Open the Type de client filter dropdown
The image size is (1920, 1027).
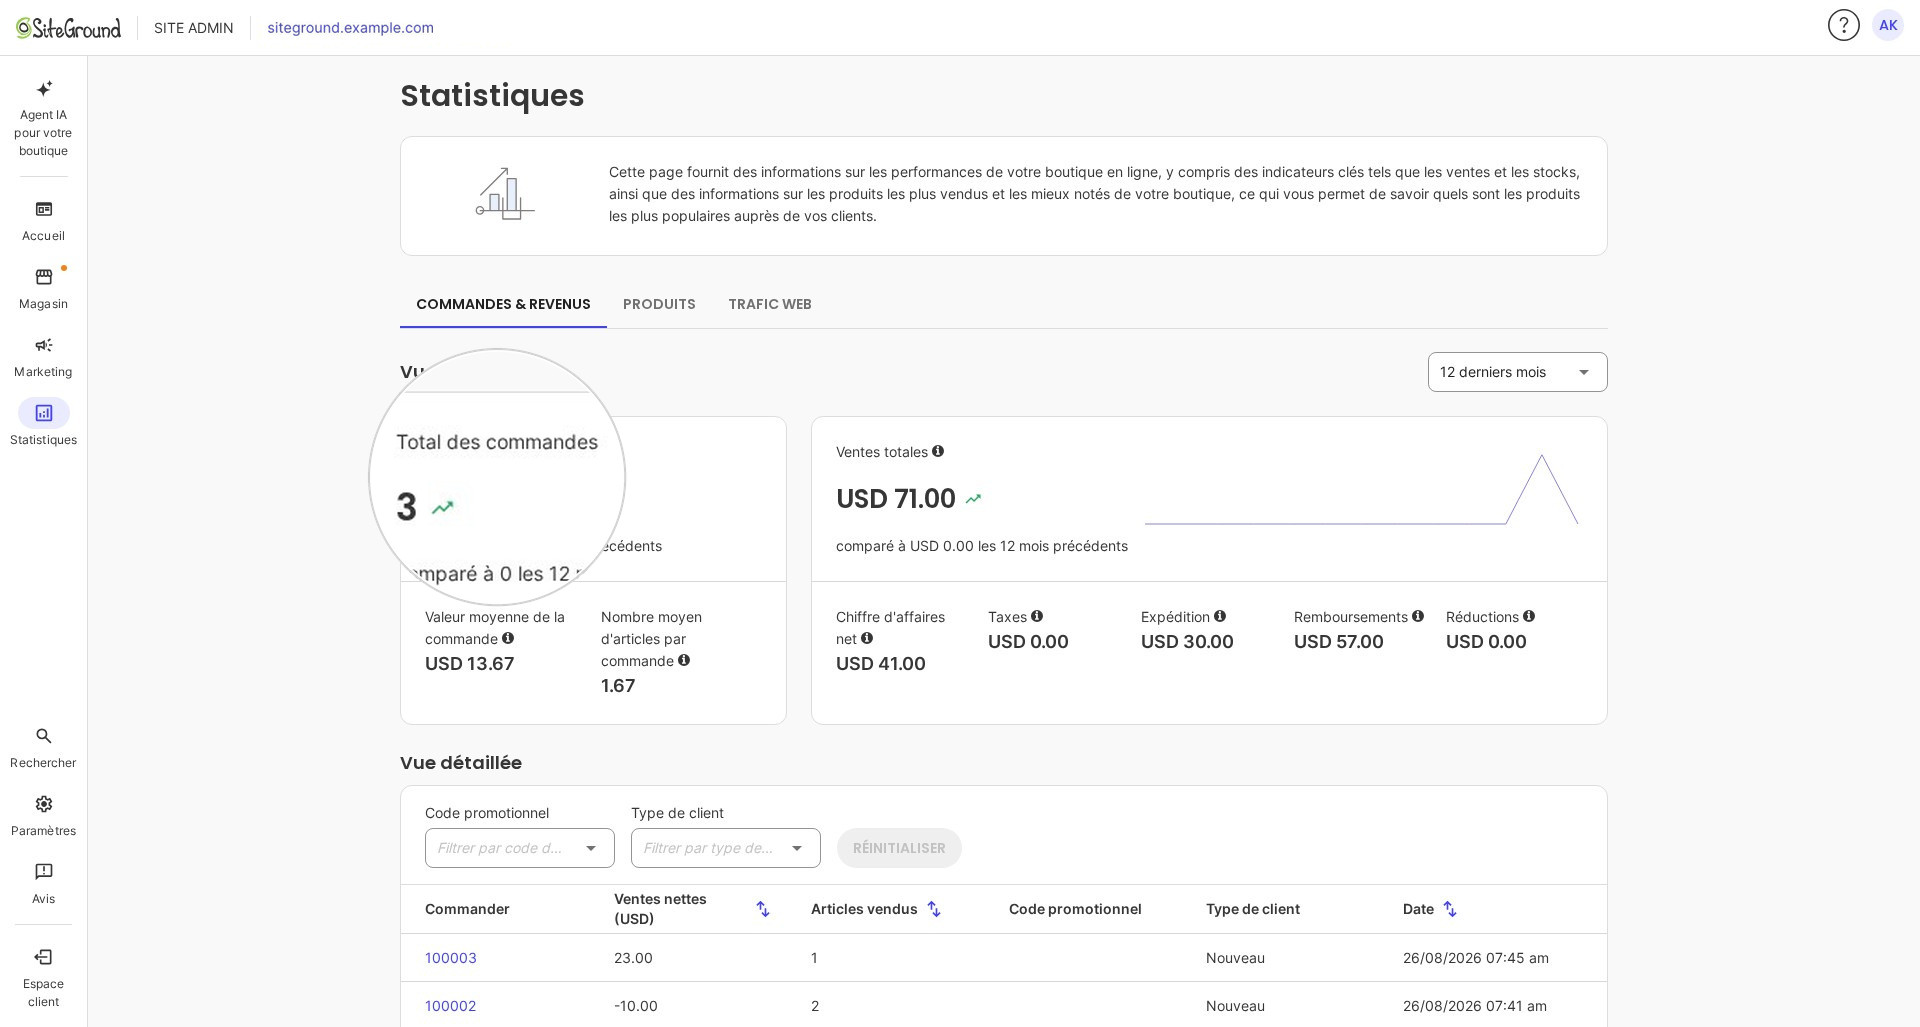click(725, 848)
